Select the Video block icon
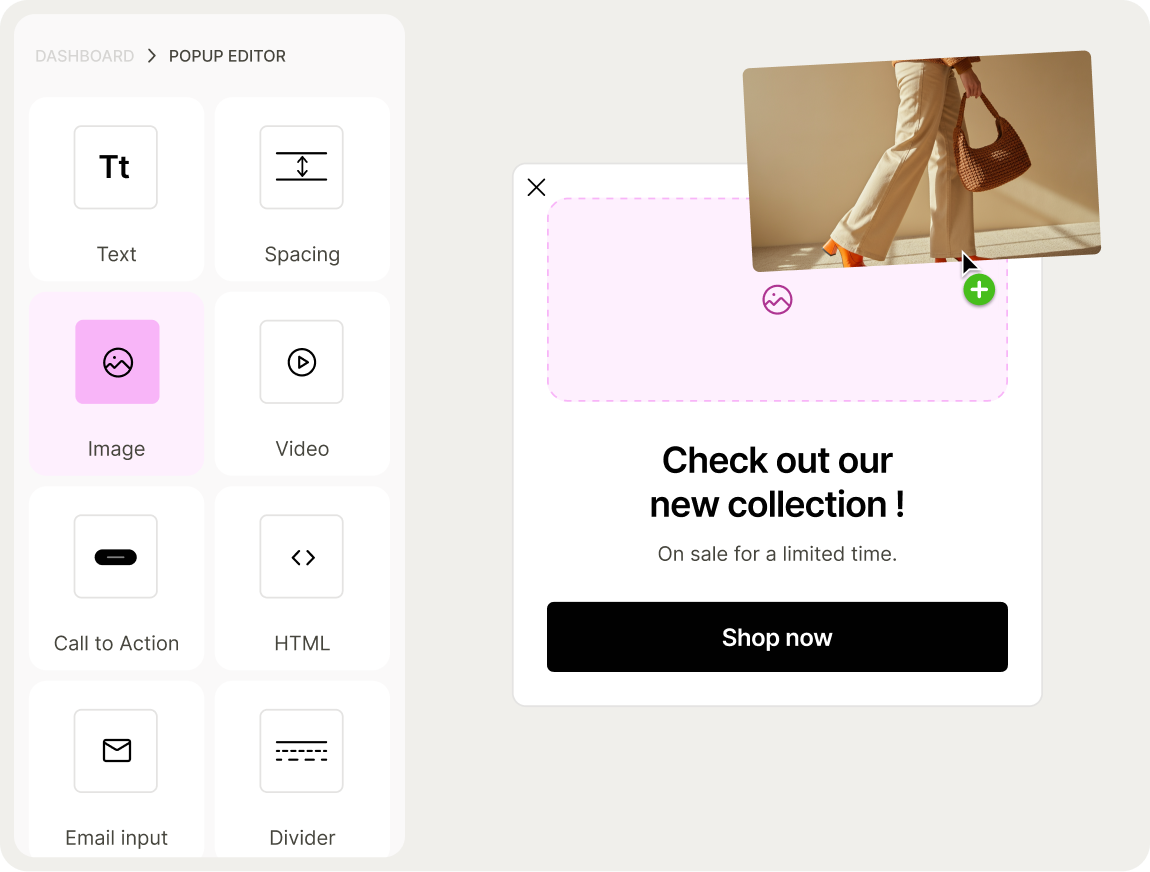The width and height of the screenshot is (1150, 872). (x=302, y=362)
